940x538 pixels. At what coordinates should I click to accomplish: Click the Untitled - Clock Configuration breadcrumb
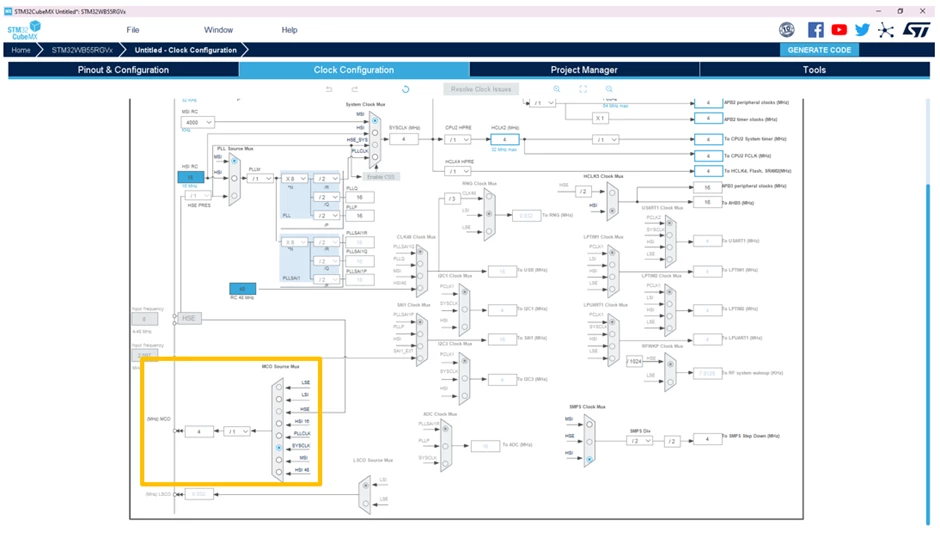[185, 50]
